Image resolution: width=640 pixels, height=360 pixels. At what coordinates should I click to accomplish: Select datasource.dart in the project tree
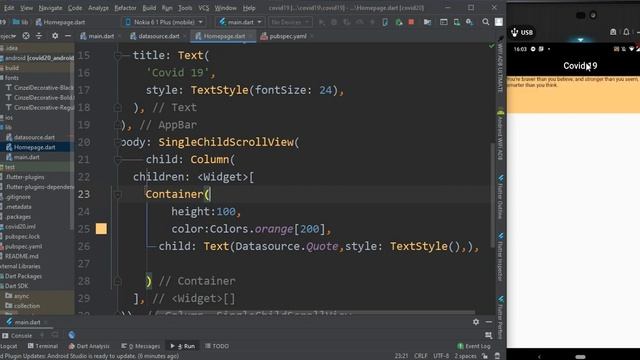click(x=34, y=137)
